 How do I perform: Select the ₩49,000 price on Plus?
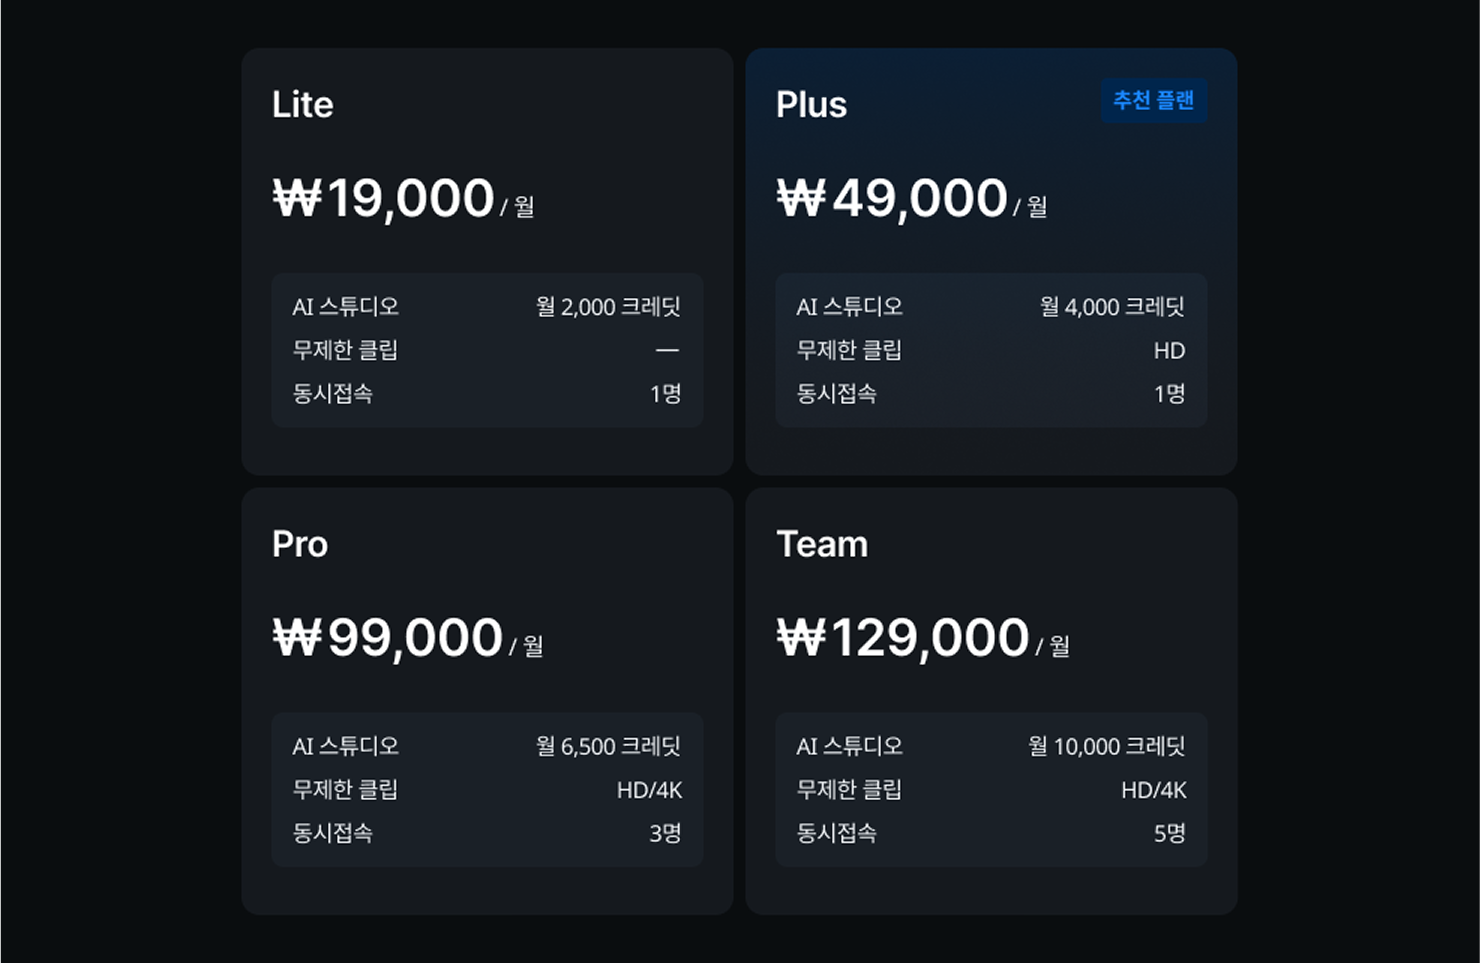pyautogui.click(x=892, y=198)
